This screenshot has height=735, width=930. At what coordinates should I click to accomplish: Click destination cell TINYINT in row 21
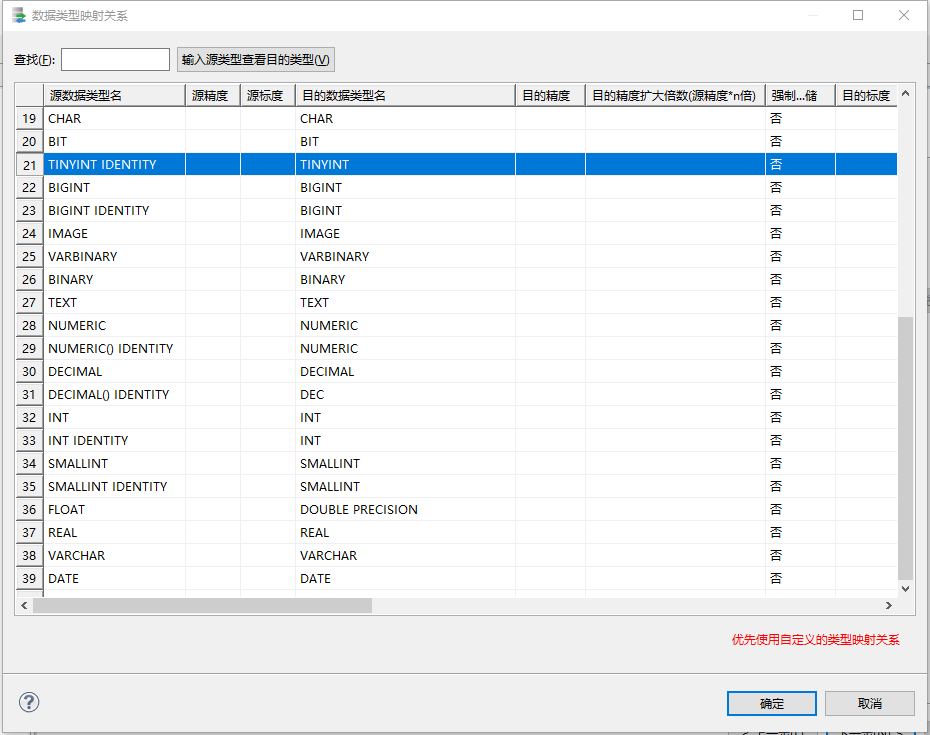tap(406, 164)
